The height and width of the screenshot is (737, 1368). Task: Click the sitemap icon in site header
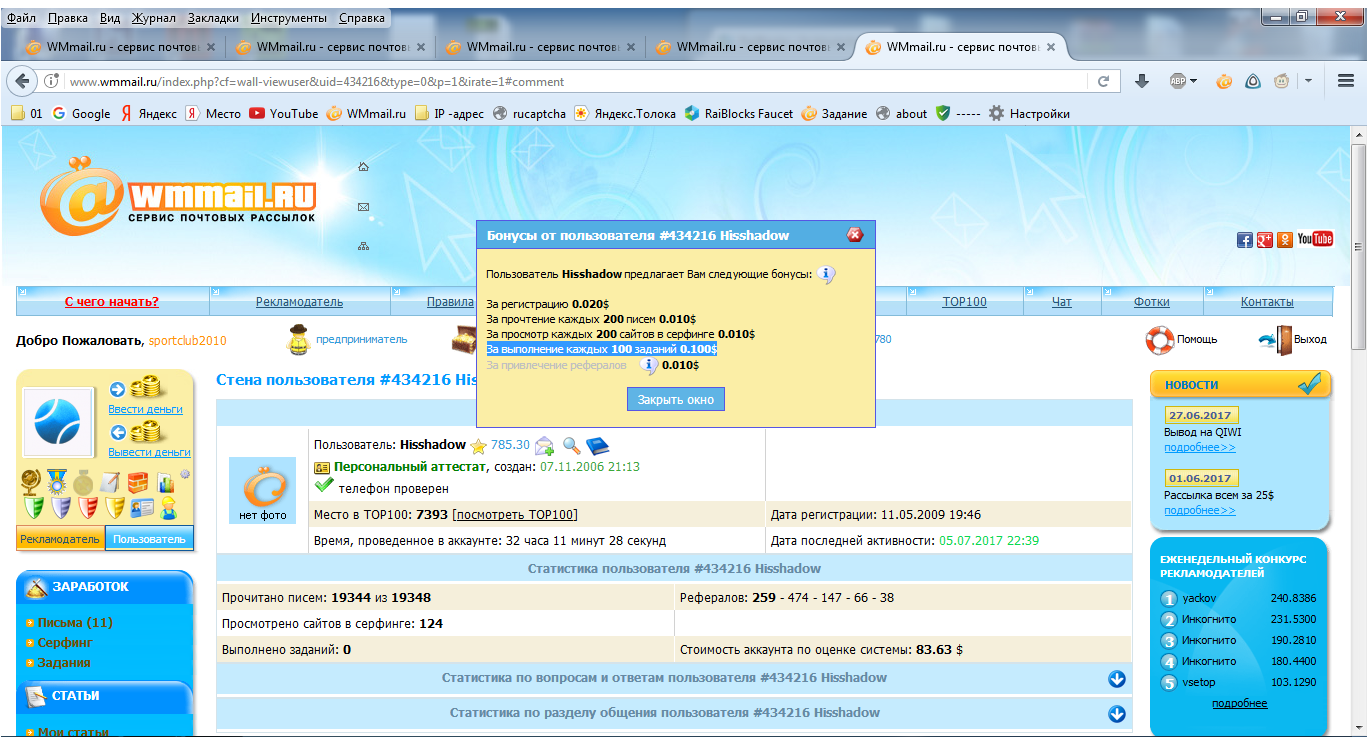pos(363,246)
